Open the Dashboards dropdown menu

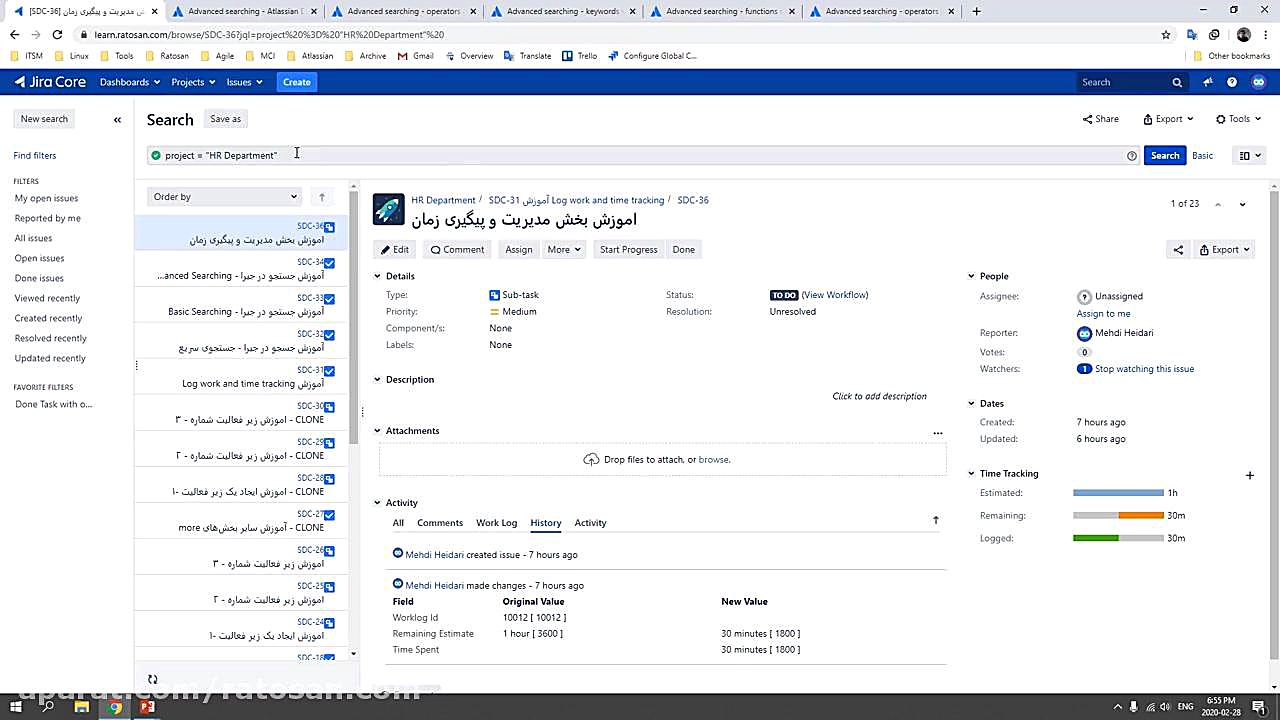(130, 82)
